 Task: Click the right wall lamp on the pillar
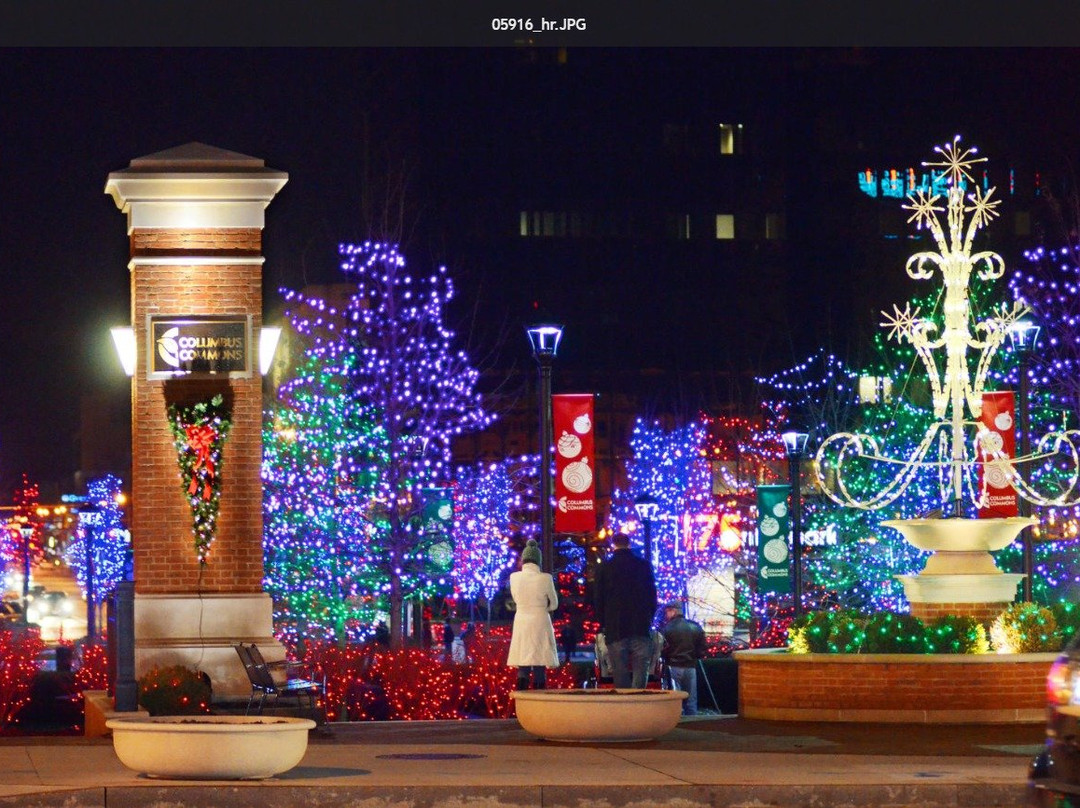[x=270, y=349]
